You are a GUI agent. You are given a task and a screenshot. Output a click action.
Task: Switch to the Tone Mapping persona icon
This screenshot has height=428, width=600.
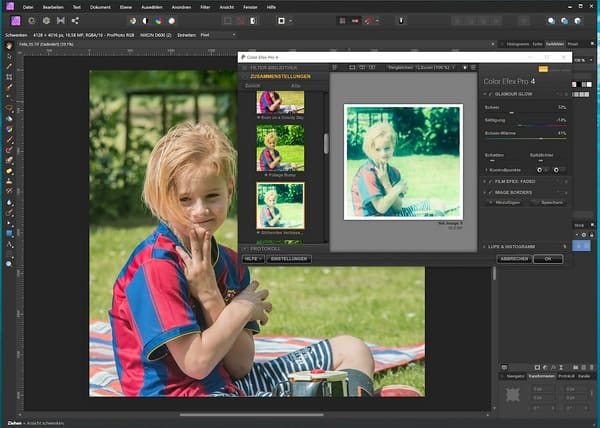tap(60, 21)
